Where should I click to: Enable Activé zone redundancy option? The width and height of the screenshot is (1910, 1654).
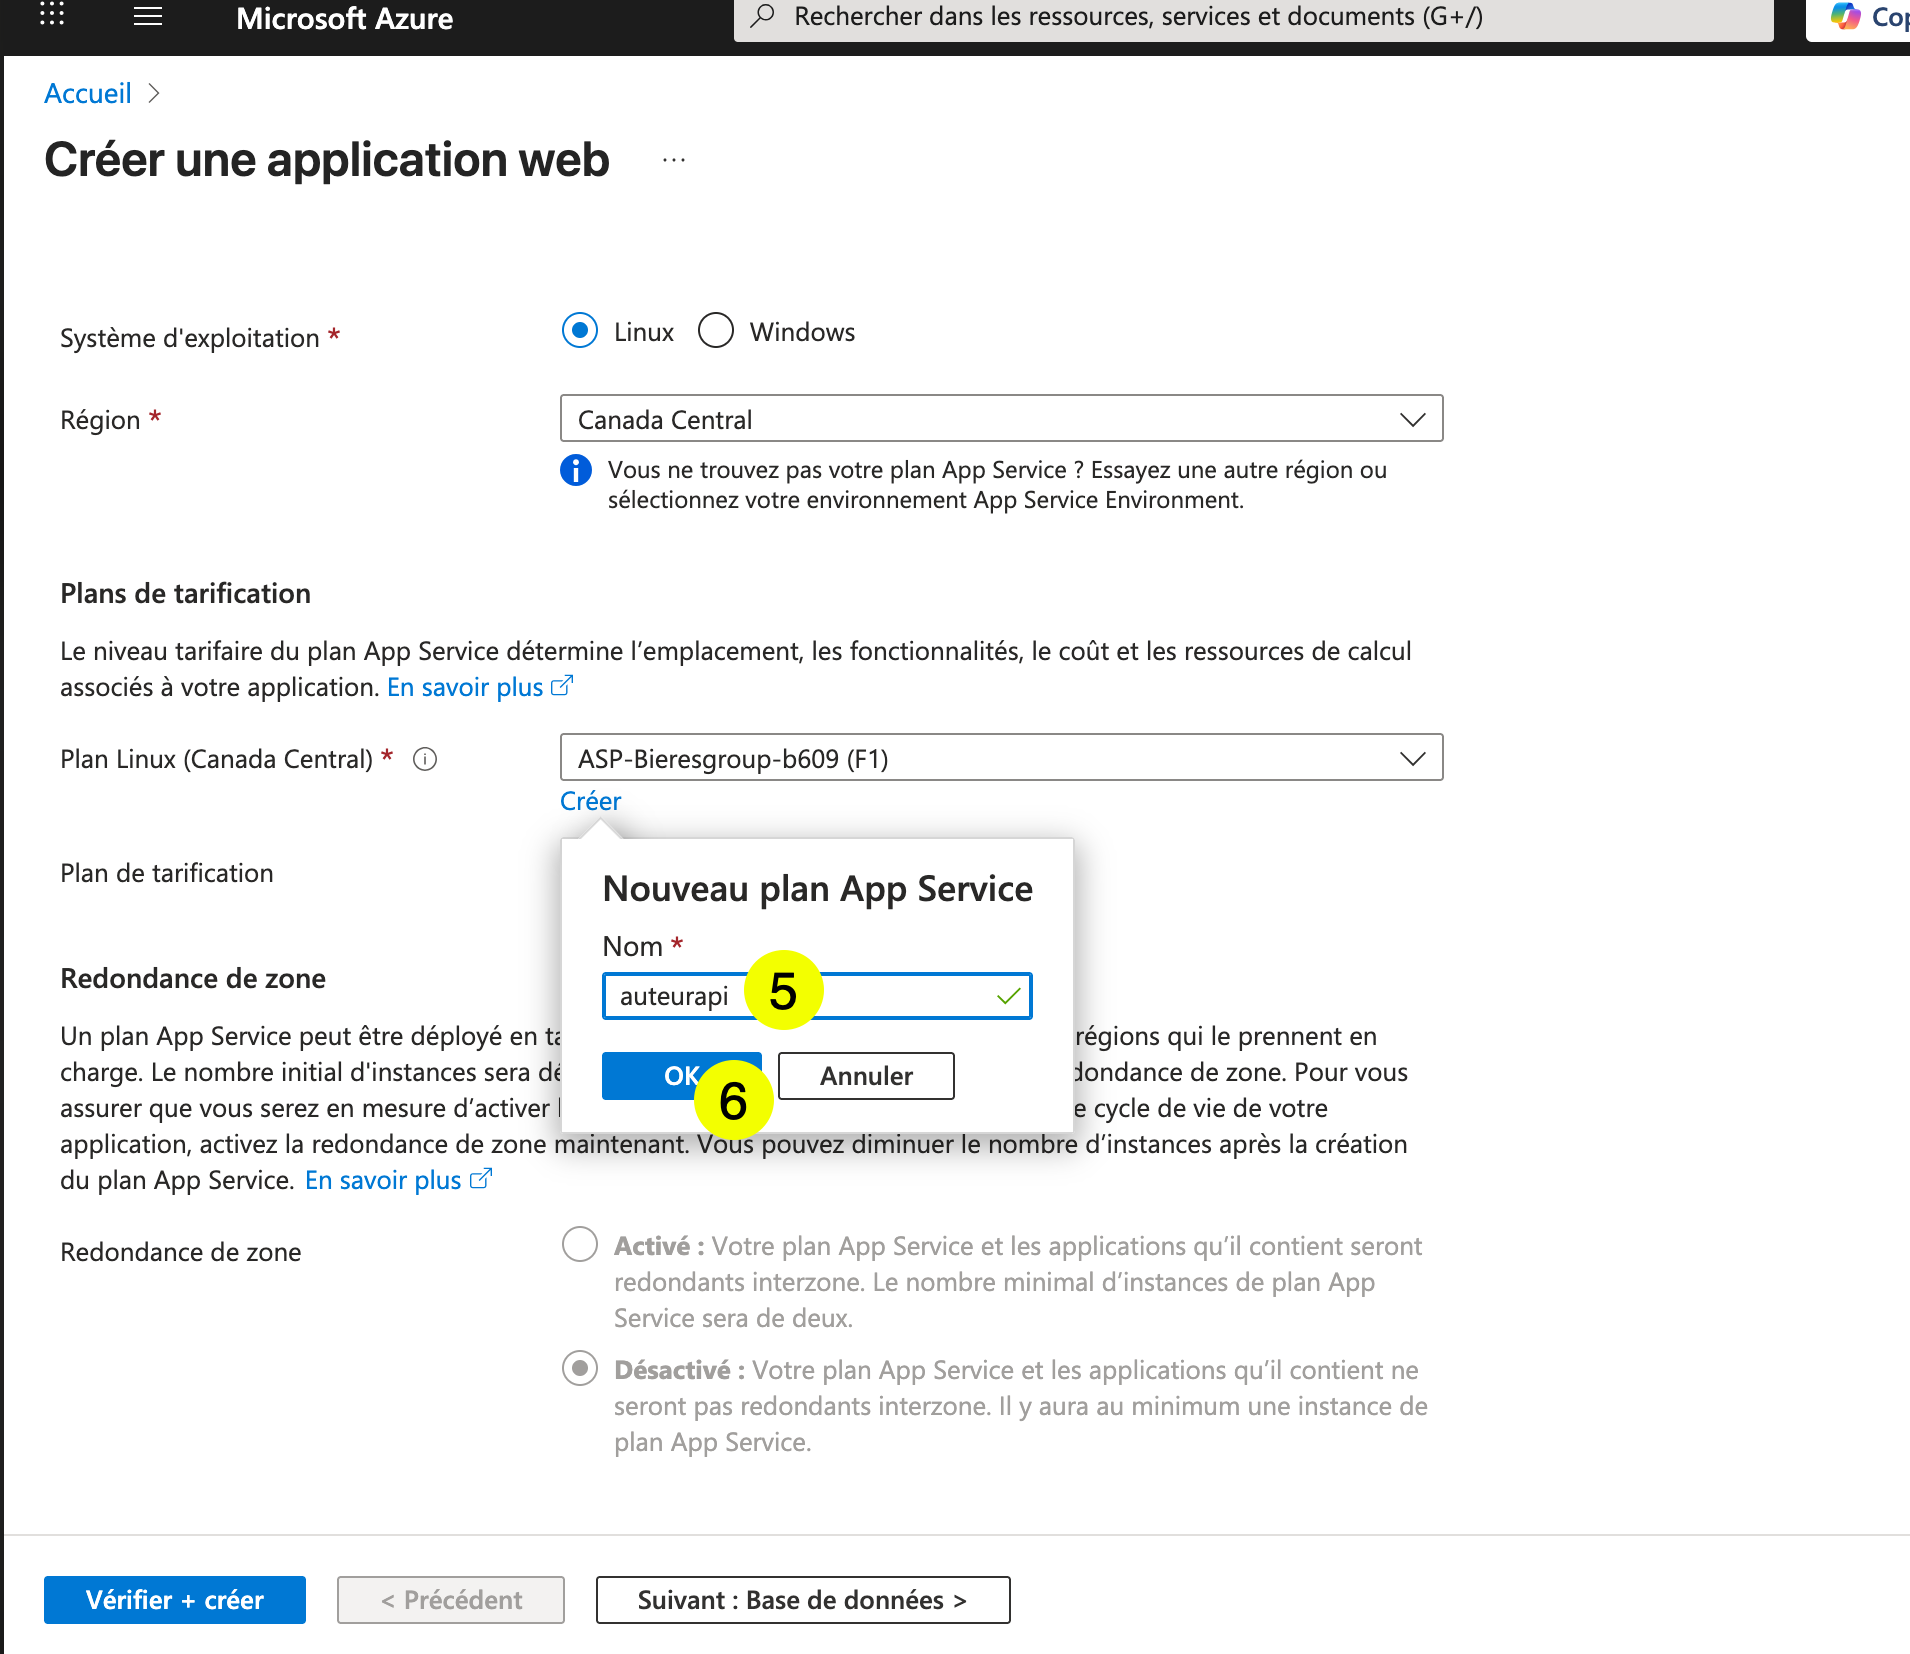coord(580,1245)
